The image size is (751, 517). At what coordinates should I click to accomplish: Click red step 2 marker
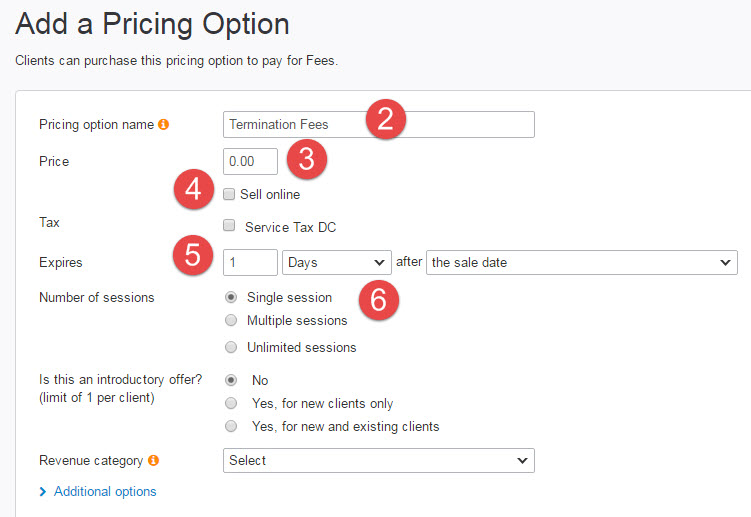(385, 123)
